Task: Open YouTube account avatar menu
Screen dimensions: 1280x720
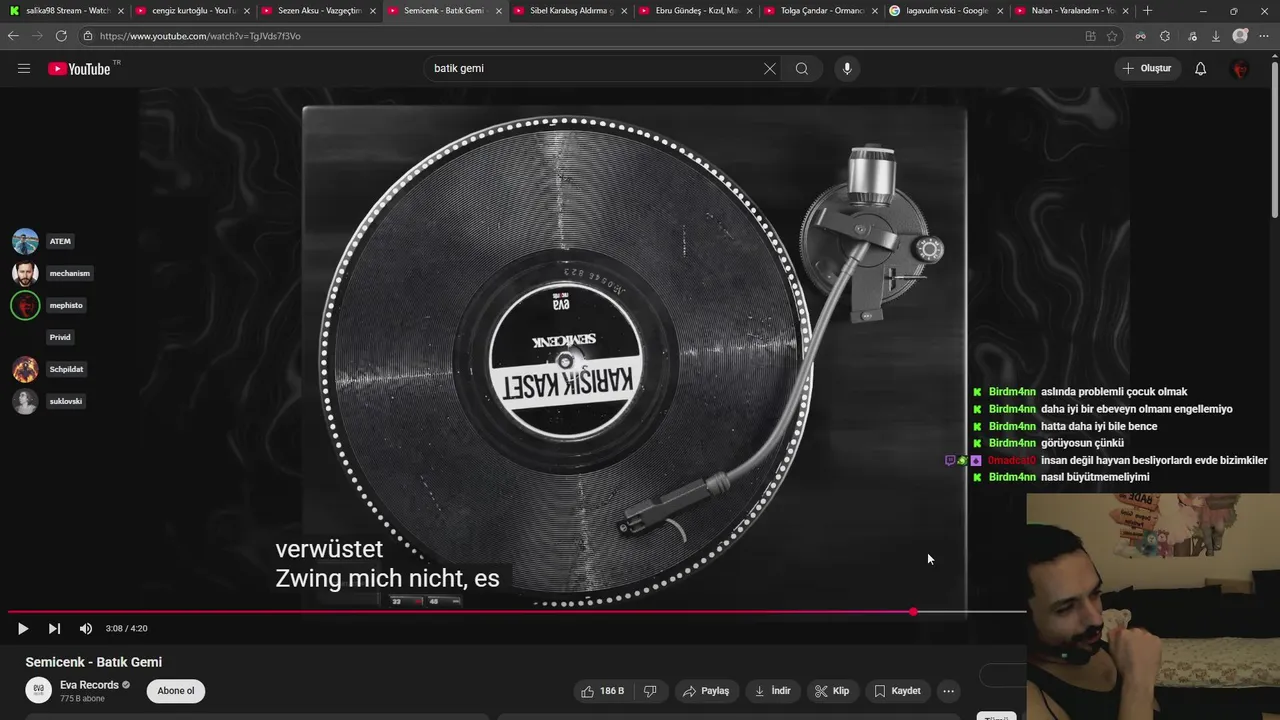Action: 1240,69
